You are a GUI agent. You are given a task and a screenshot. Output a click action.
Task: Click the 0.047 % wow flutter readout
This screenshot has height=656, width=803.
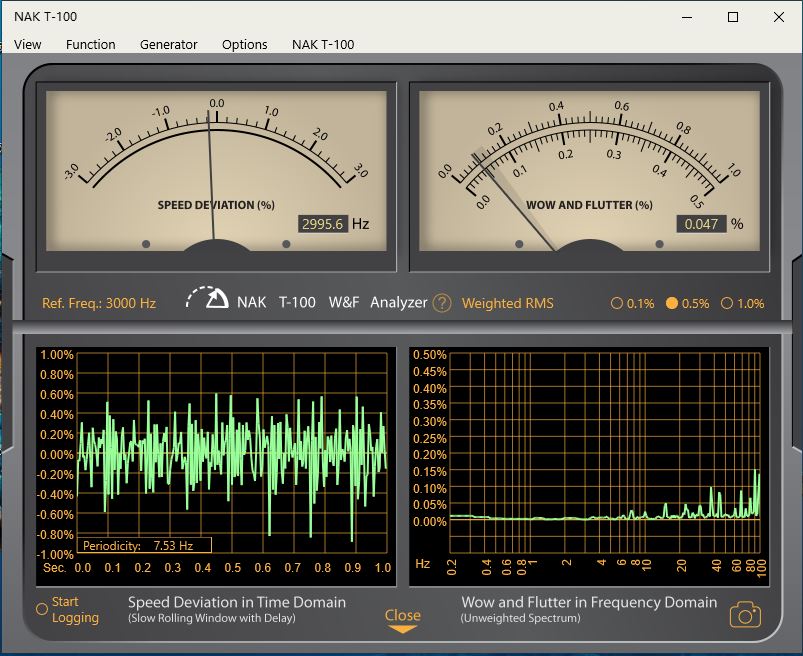click(x=701, y=224)
